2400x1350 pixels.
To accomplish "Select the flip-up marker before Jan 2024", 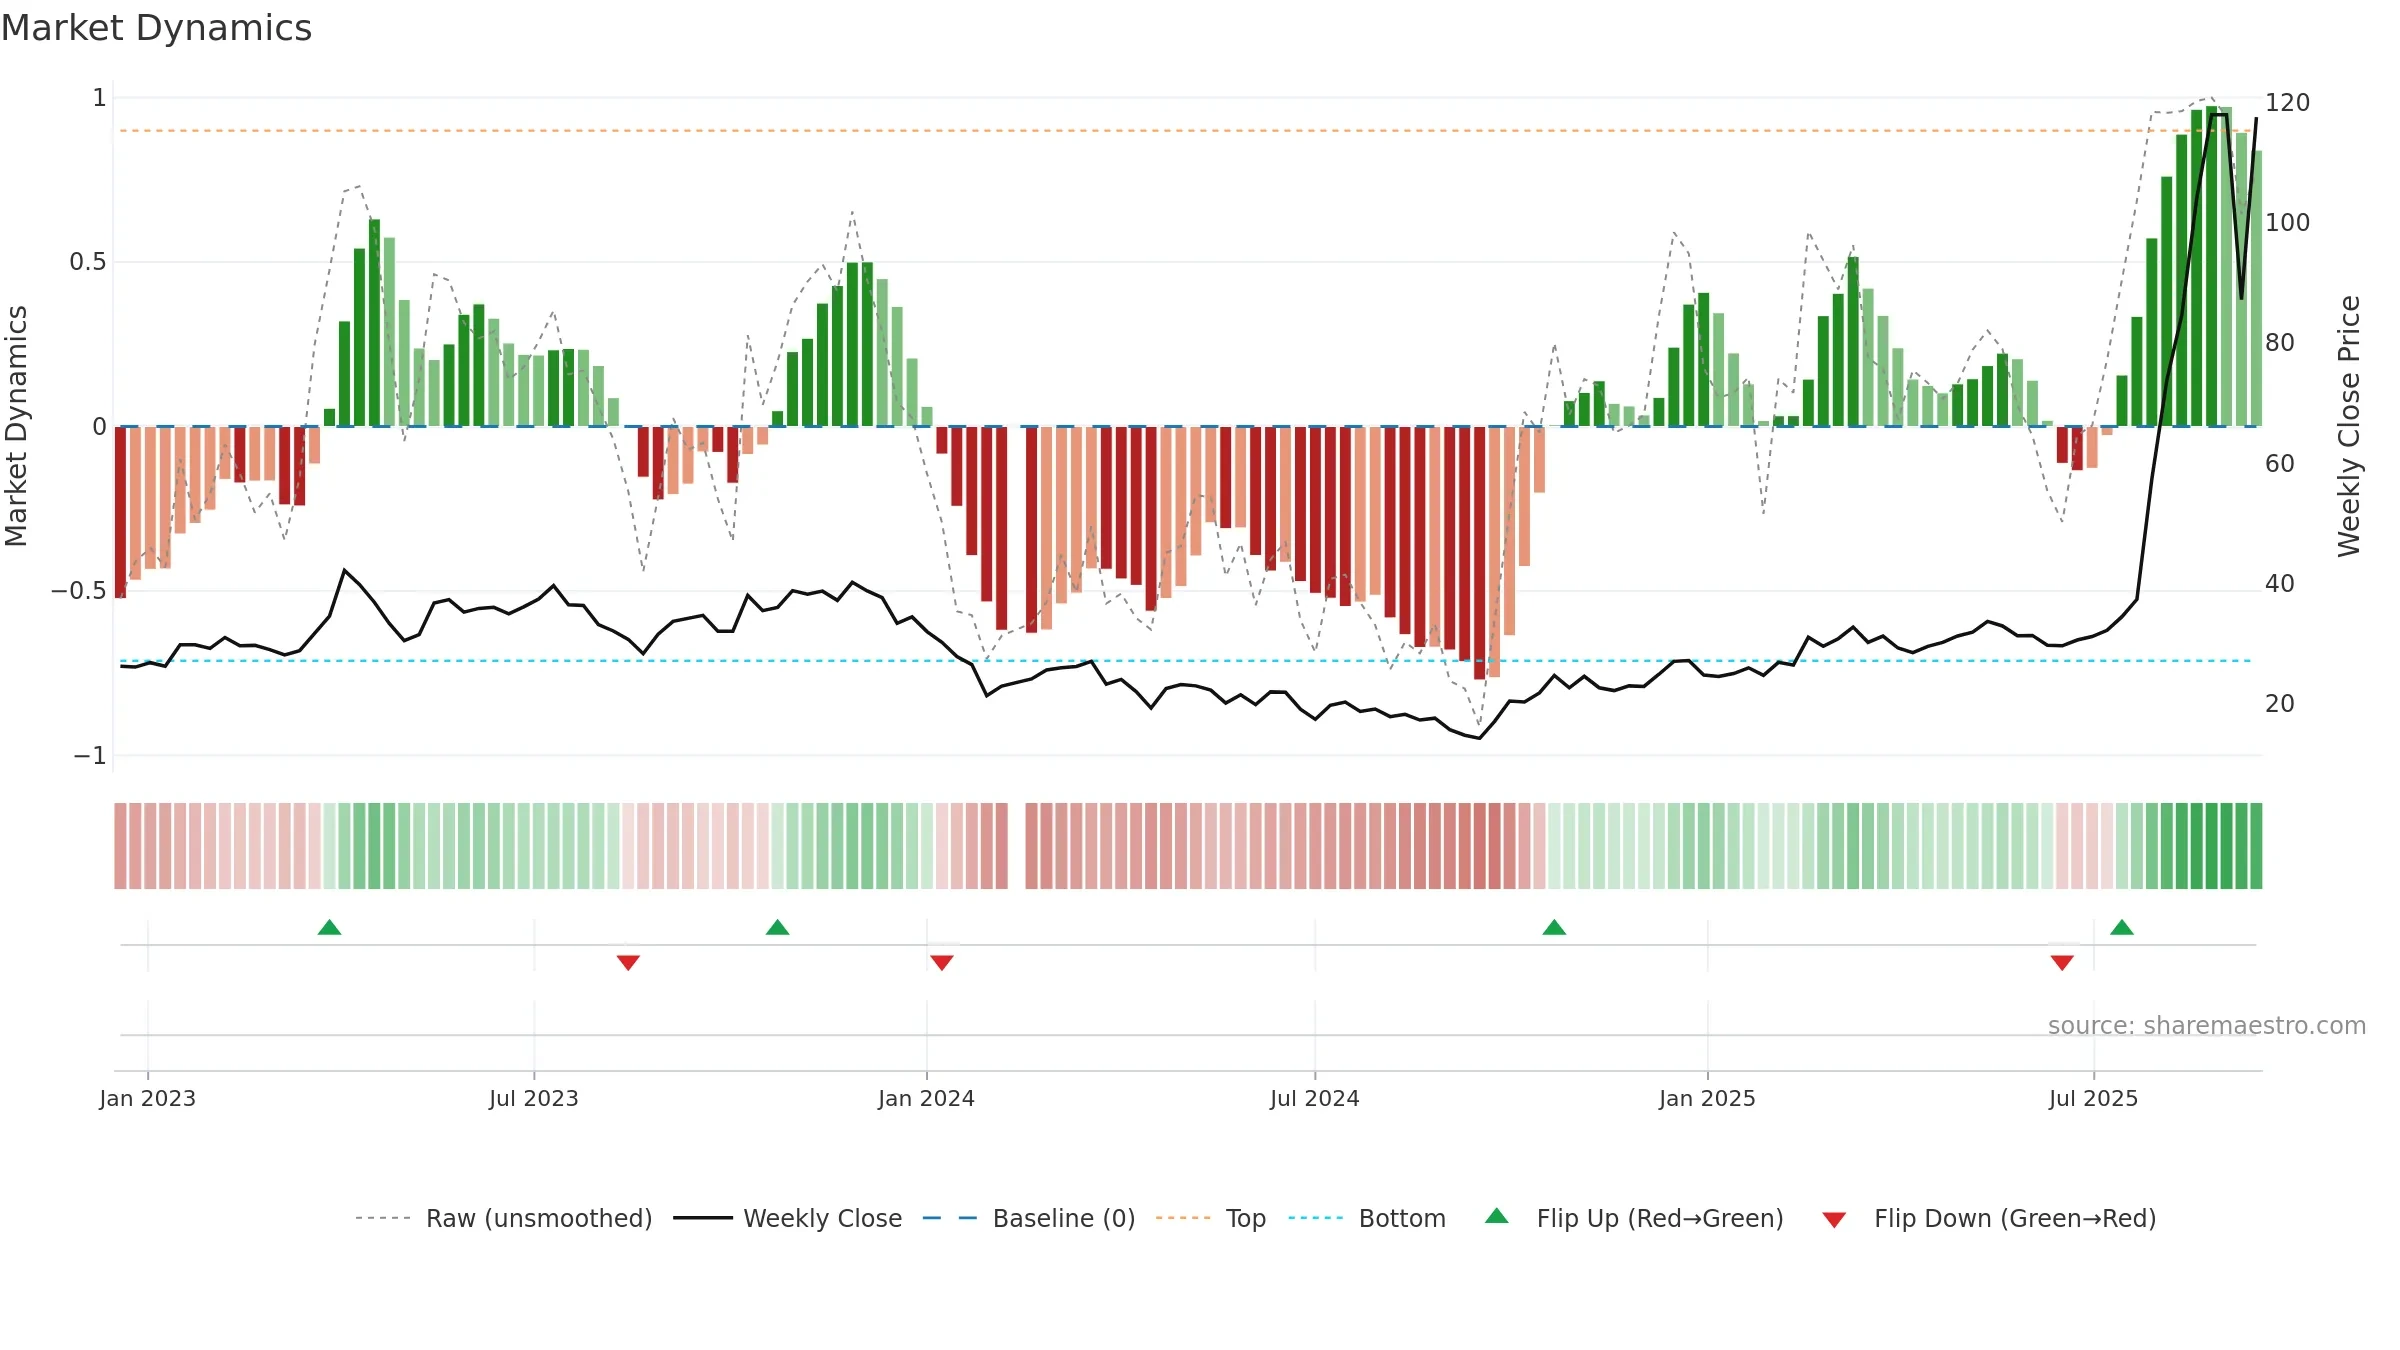I will (777, 927).
